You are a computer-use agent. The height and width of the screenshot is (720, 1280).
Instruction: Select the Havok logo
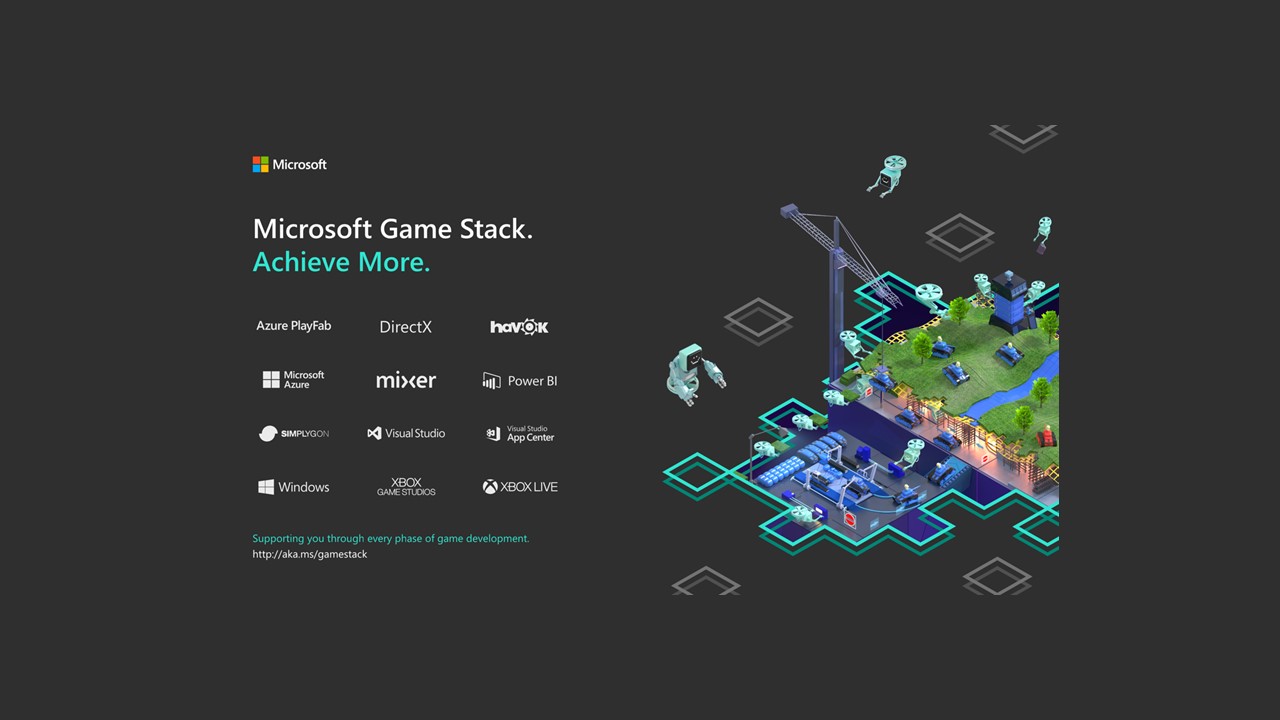click(519, 327)
